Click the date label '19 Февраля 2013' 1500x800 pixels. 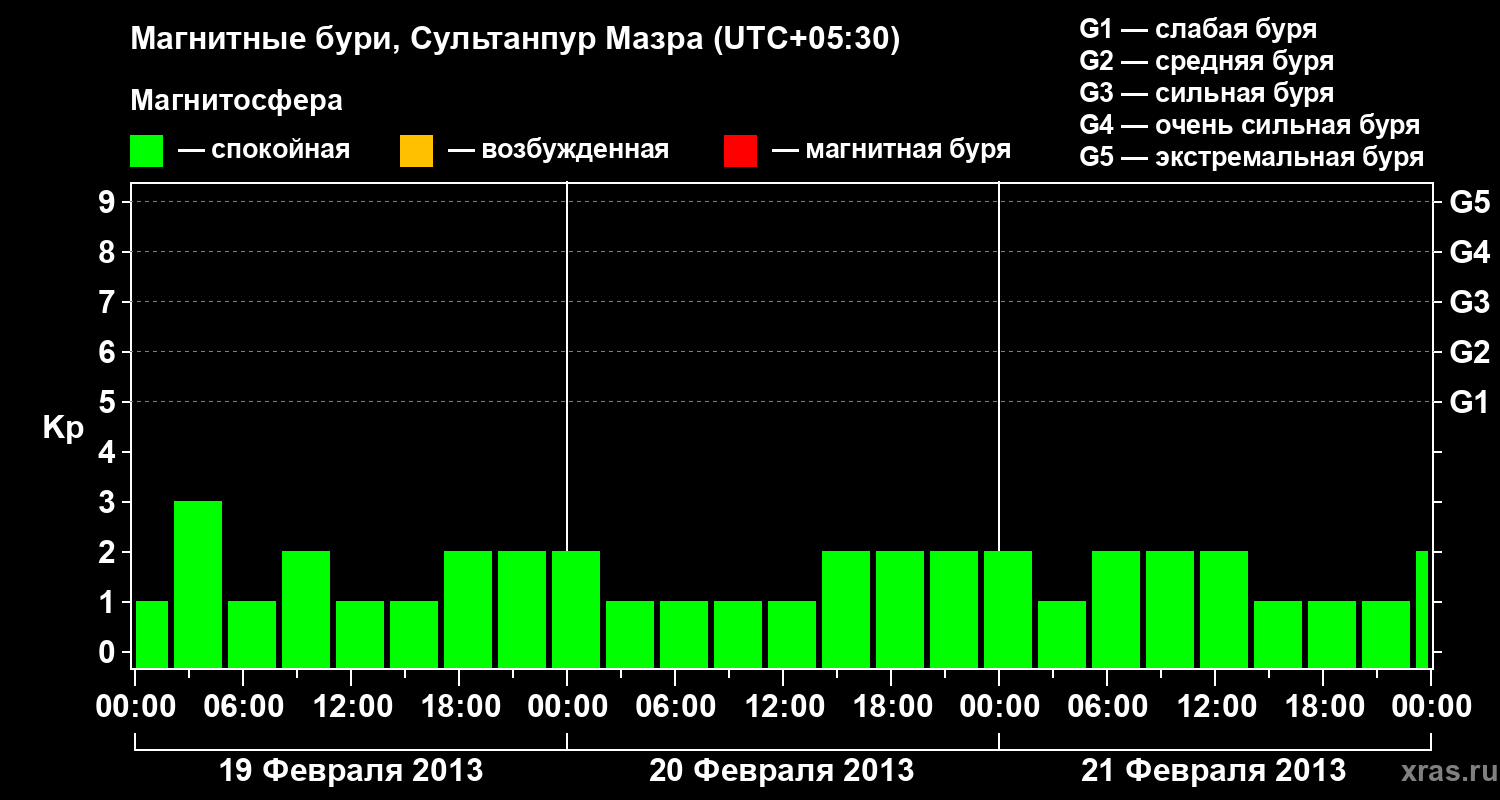[x=351, y=771]
